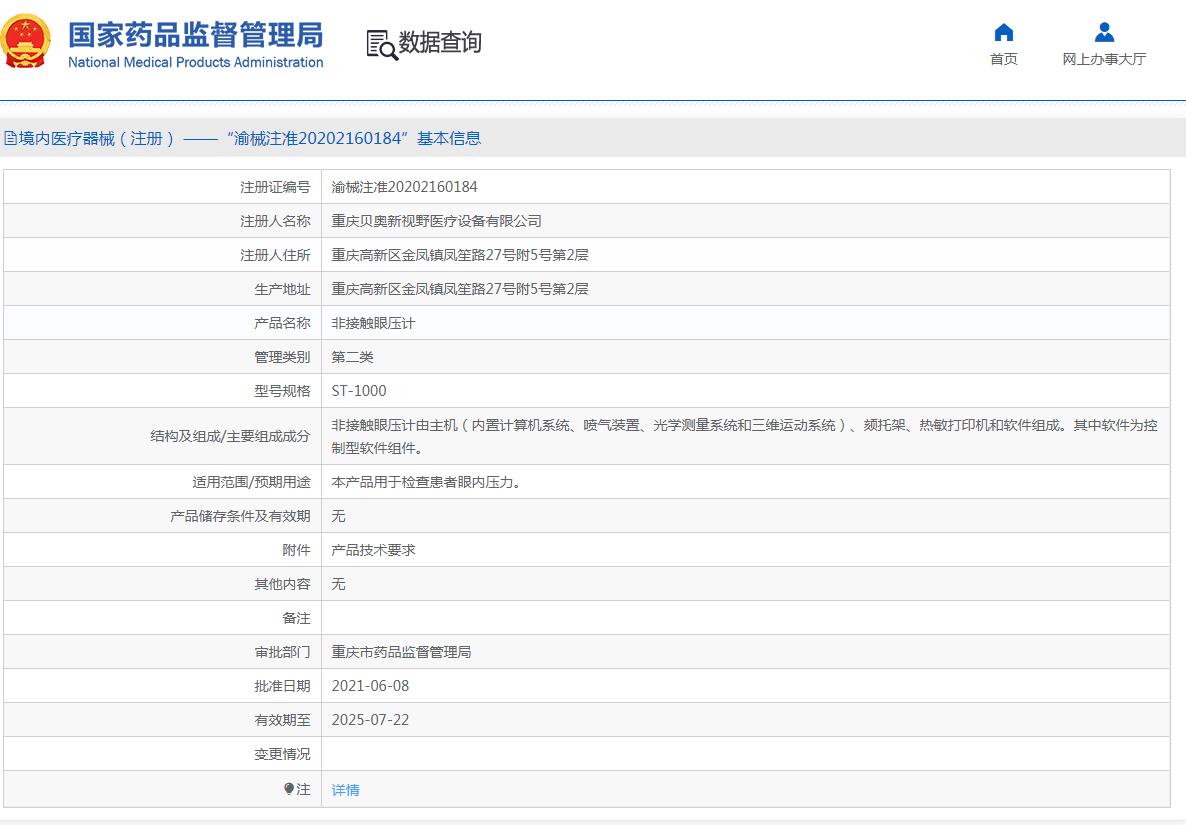The height and width of the screenshot is (825, 1186).
Task: Select product name 非接触眼压计
Action: pos(374,323)
